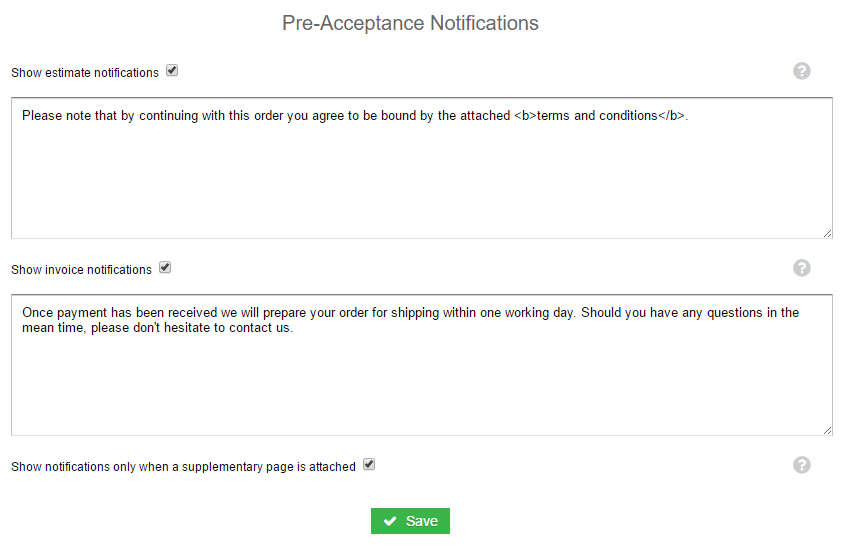Click the checkmark icon on Save
Viewport: 852px width, 554px height.
pyautogui.click(x=390, y=521)
